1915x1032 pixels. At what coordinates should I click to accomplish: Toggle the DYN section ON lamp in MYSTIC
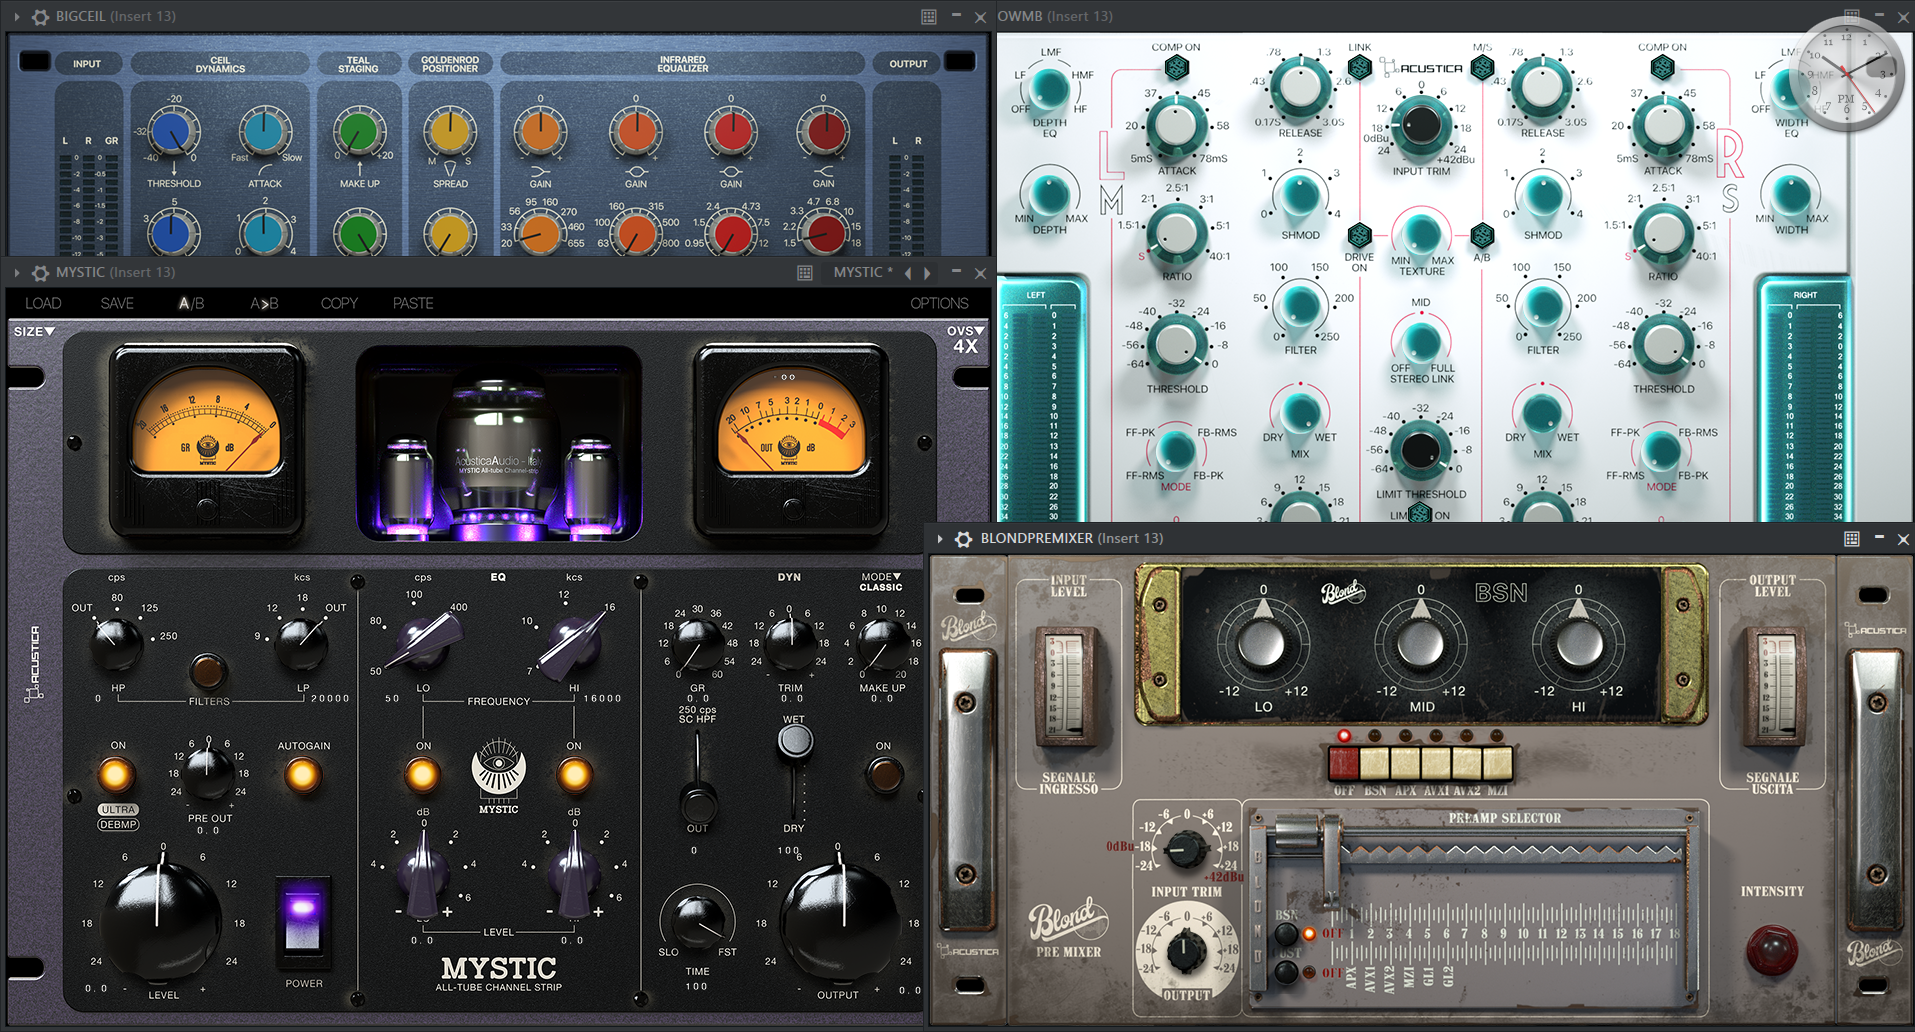pyautogui.click(x=883, y=774)
